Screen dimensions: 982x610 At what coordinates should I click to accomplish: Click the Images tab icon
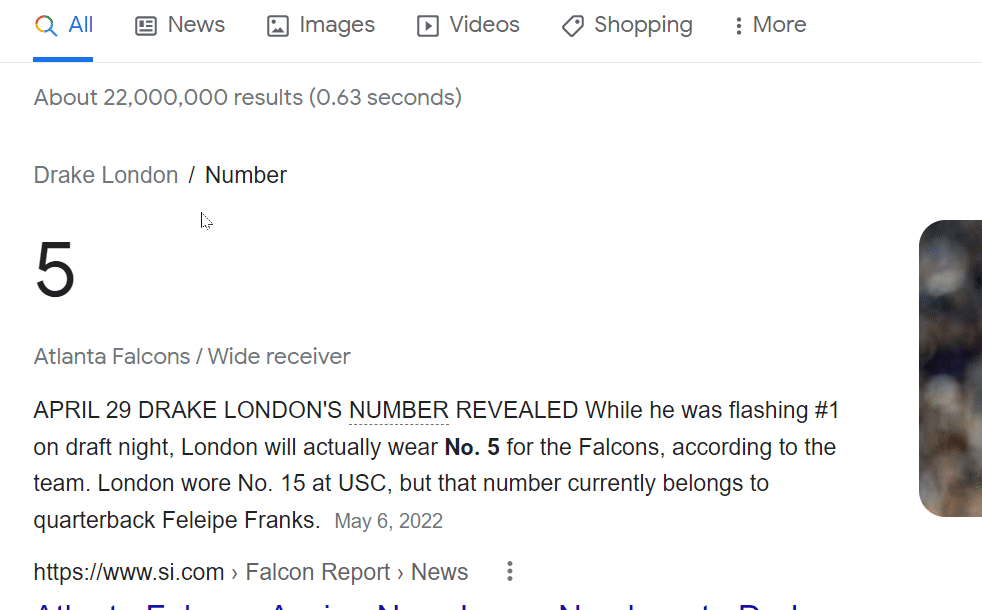[x=276, y=24]
